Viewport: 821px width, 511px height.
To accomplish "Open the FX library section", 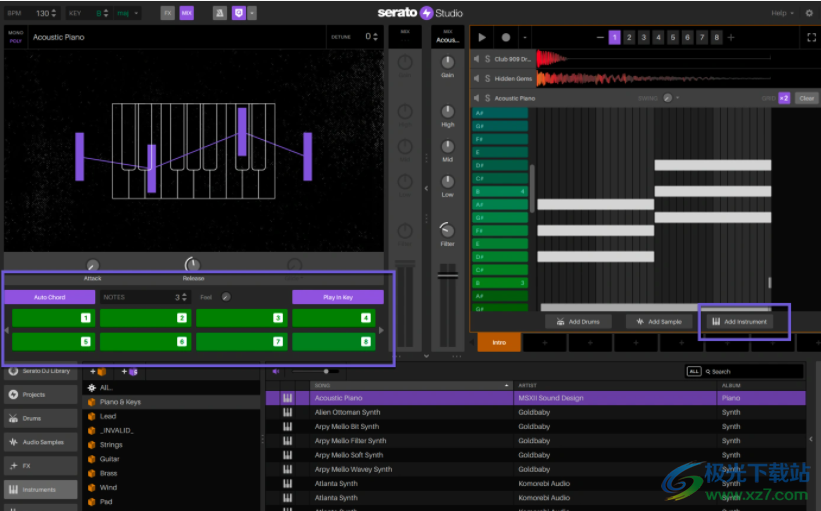I will click(x=41, y=465).
